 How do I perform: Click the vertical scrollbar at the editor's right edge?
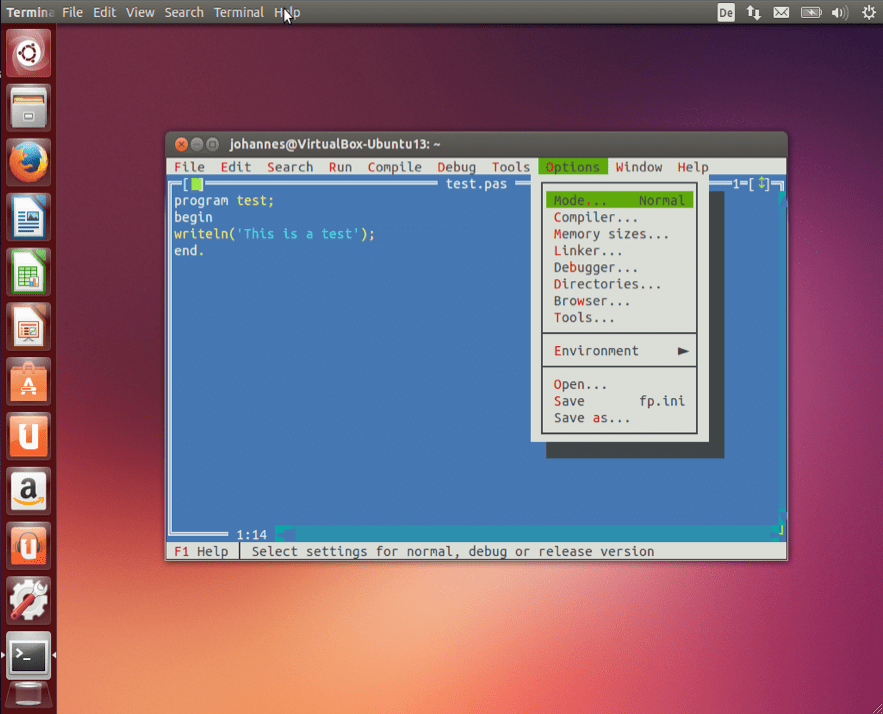point(782,360)
